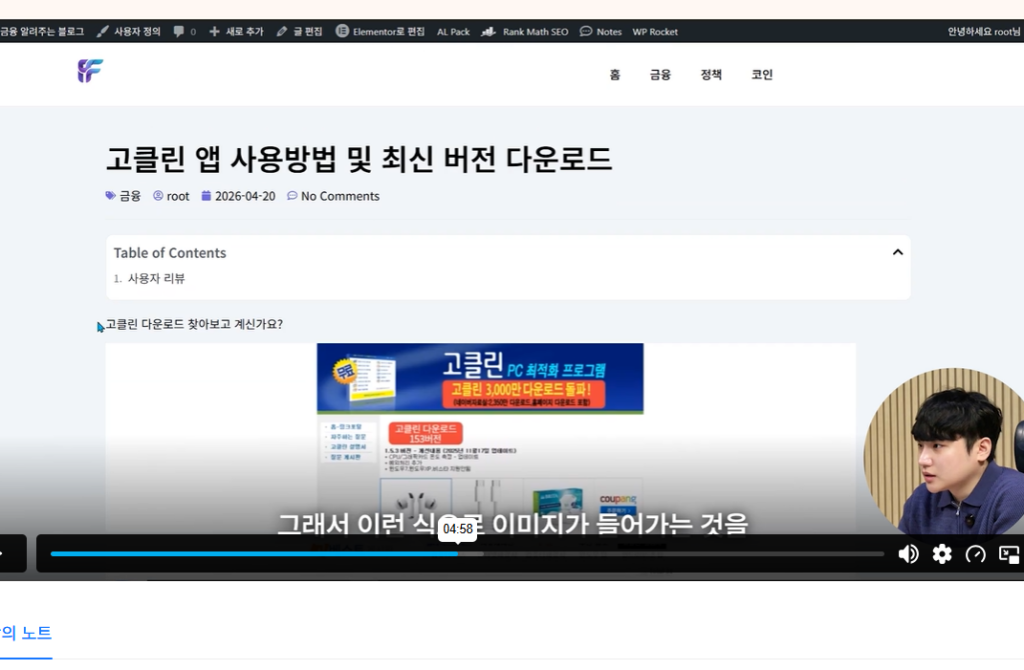This screenshot has height=670, width=1024.
Task: Click 금융 알려주는 블로그 site name
Action: tap(42, 31)
